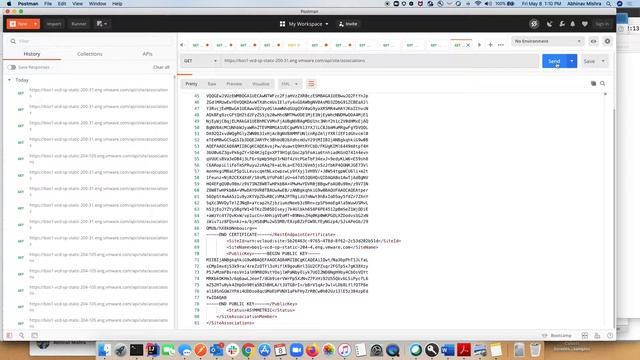Switch to the Collections sidebar tab

click(x=90, y=54)
